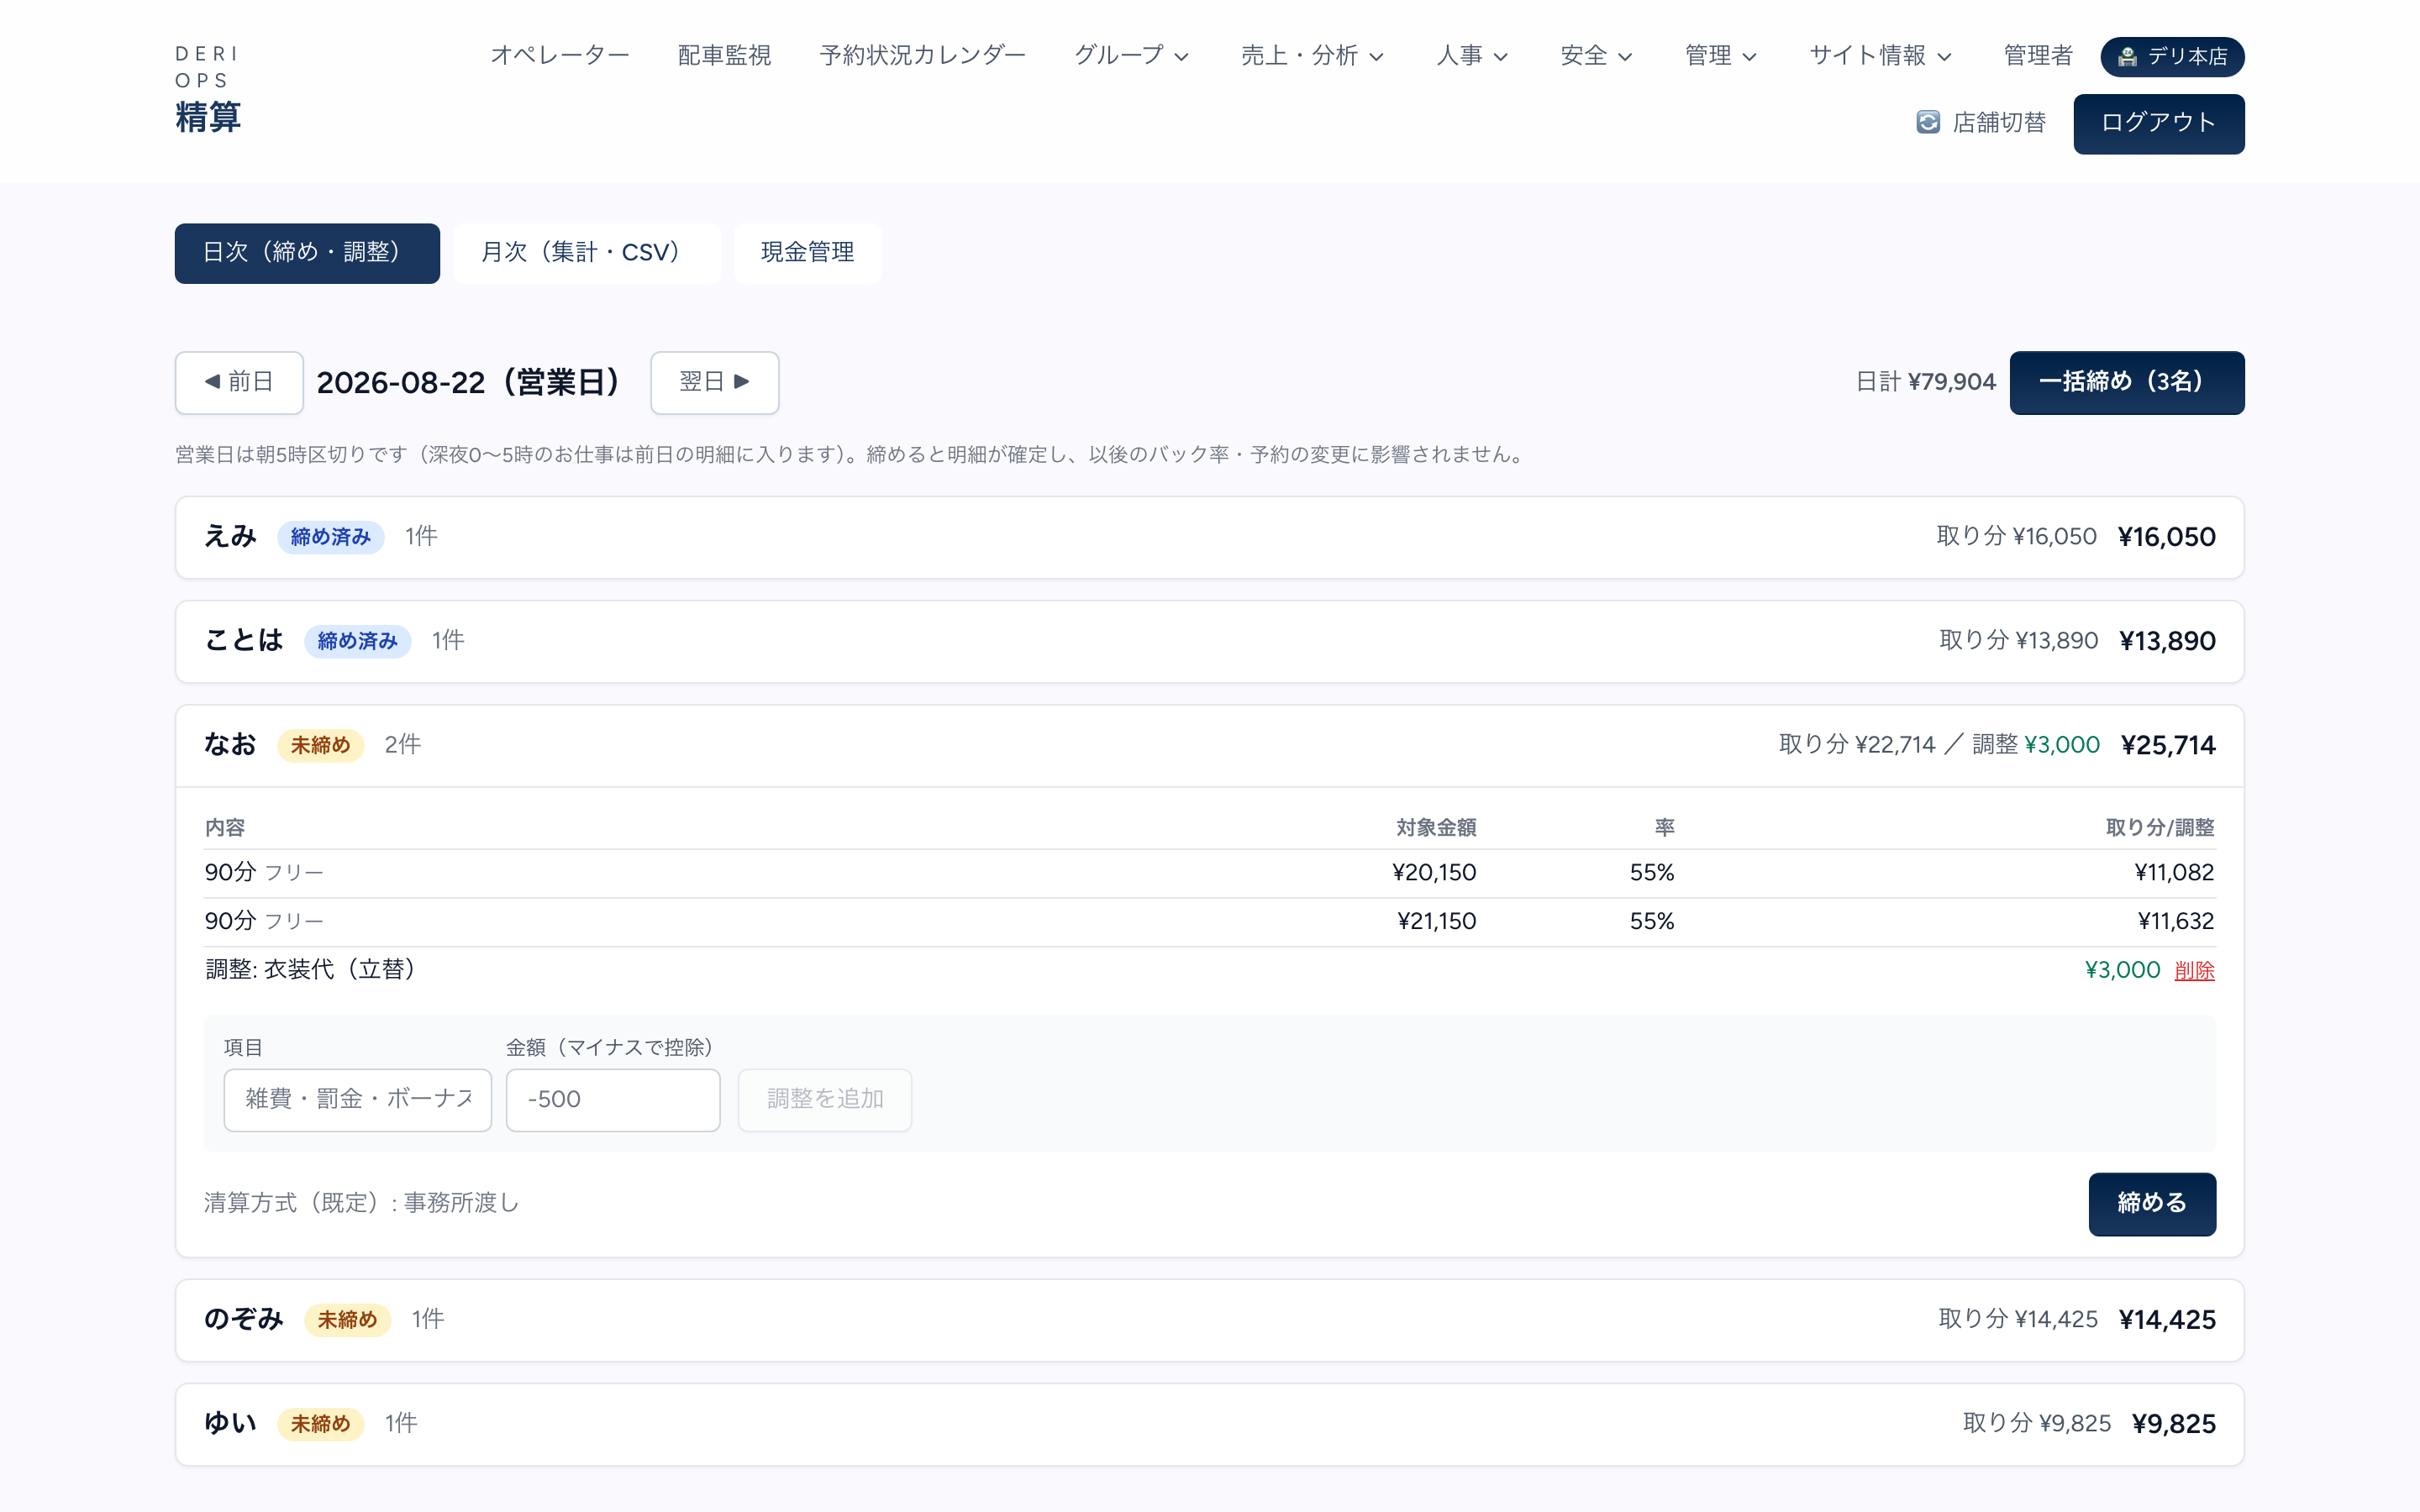The height and width of the screenshot is (1512, 2420).
Task: Click 締める button for なお
Action: [2152, 1204]
